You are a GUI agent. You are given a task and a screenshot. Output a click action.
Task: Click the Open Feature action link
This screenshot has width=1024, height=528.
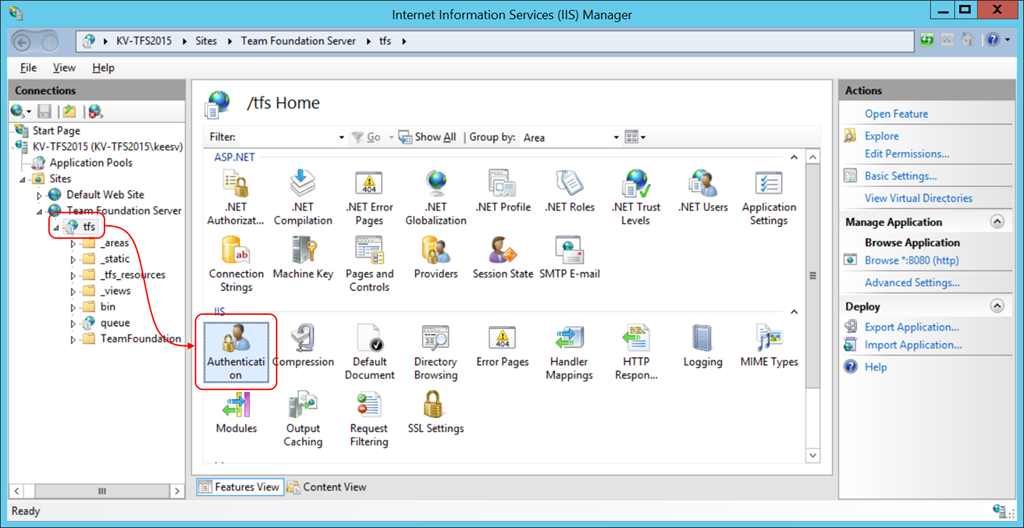coord(896,114)
